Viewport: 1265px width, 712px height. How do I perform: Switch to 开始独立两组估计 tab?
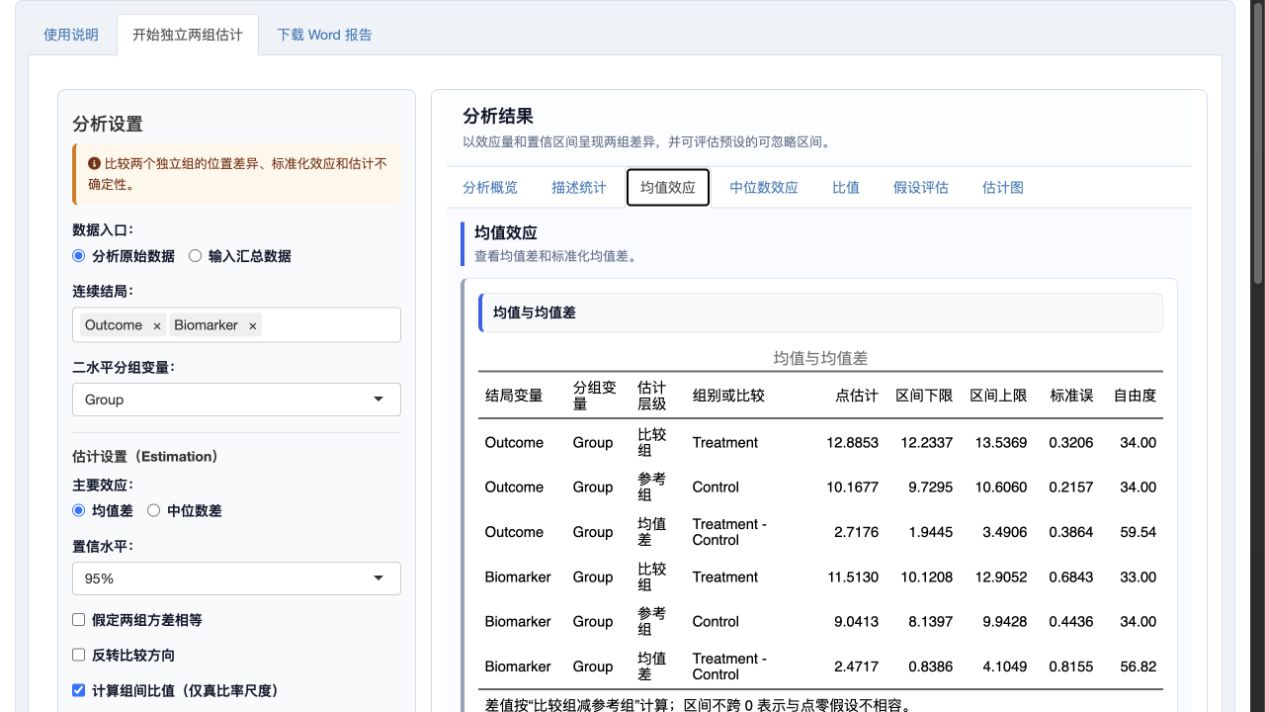187,34
